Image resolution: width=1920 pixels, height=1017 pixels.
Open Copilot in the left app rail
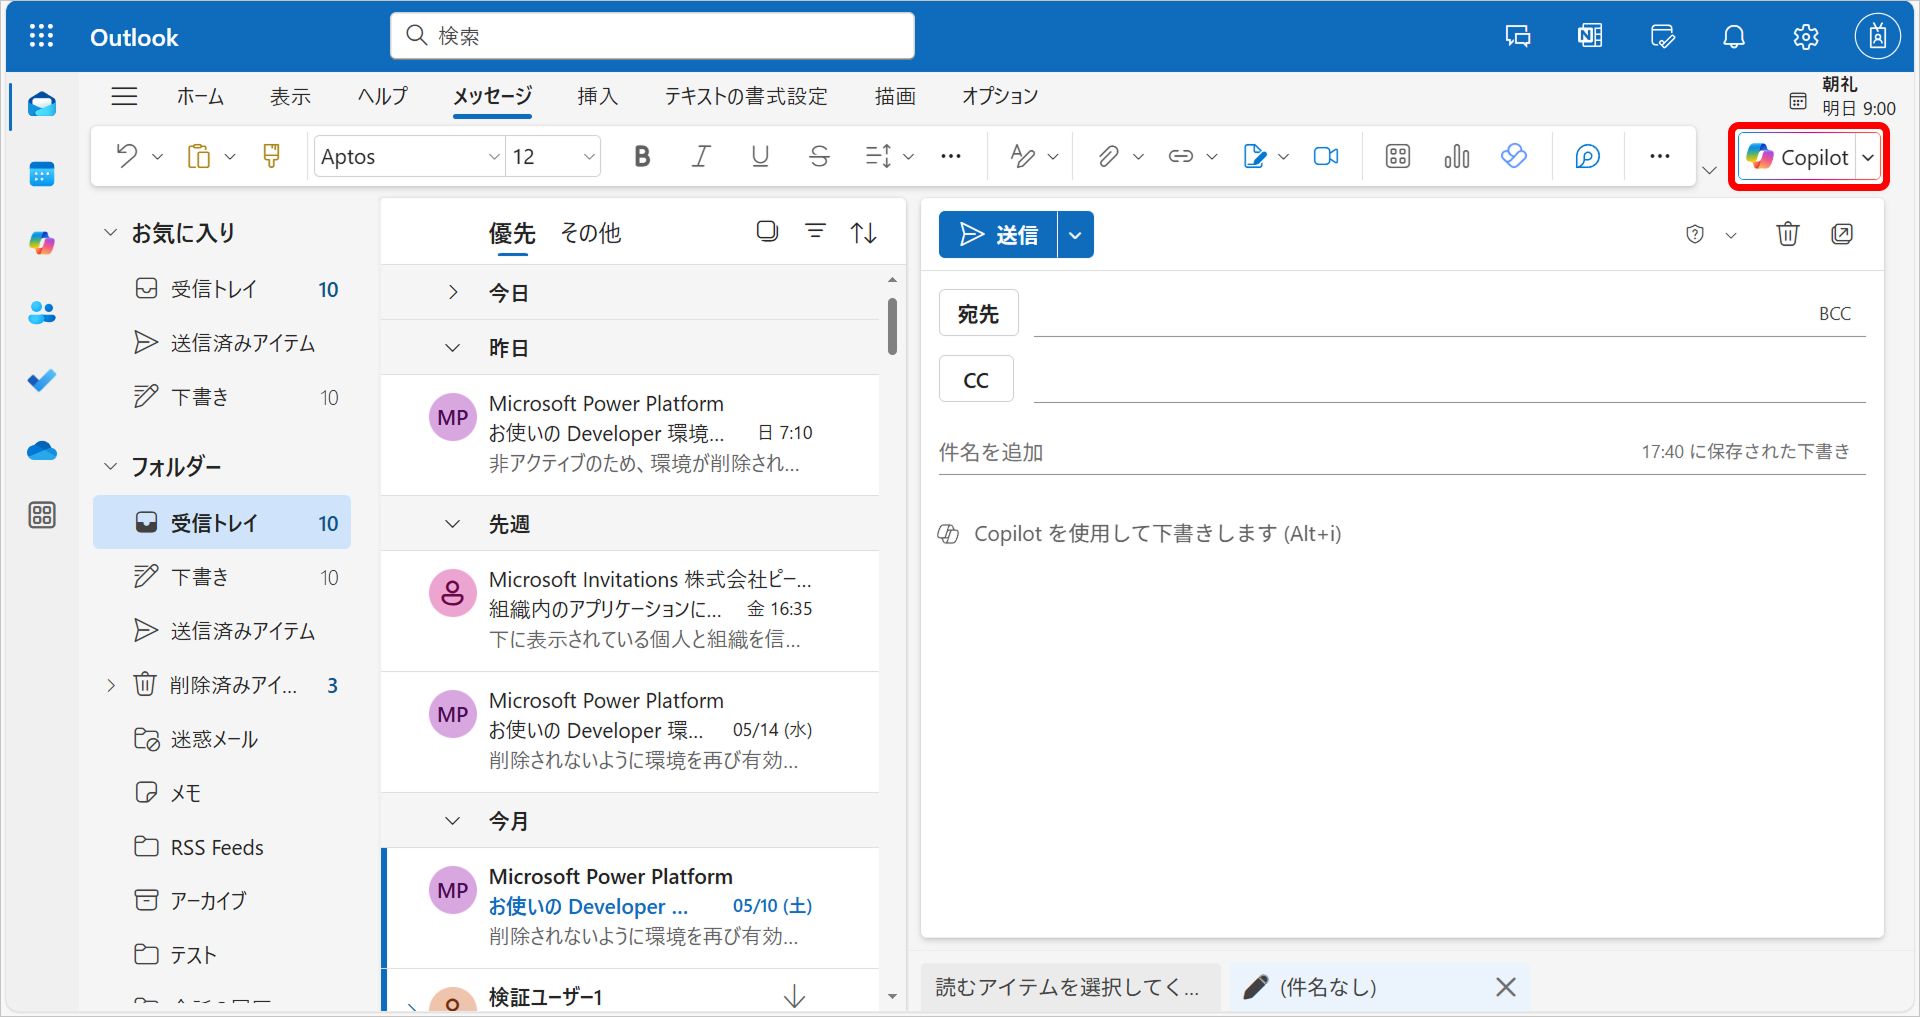click(42, 243)
